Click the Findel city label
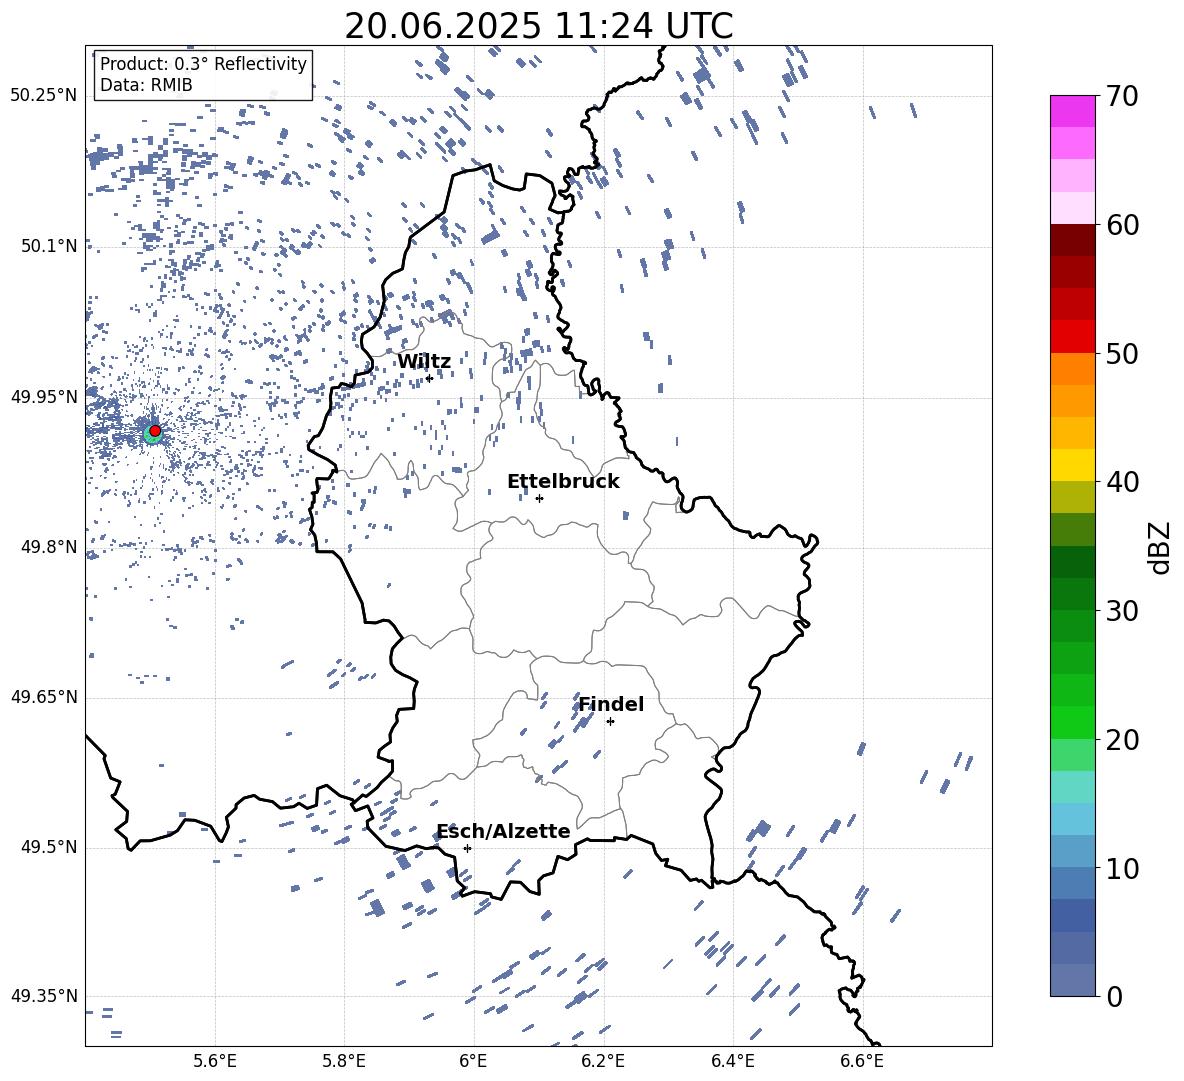 (x=611, y=704)
